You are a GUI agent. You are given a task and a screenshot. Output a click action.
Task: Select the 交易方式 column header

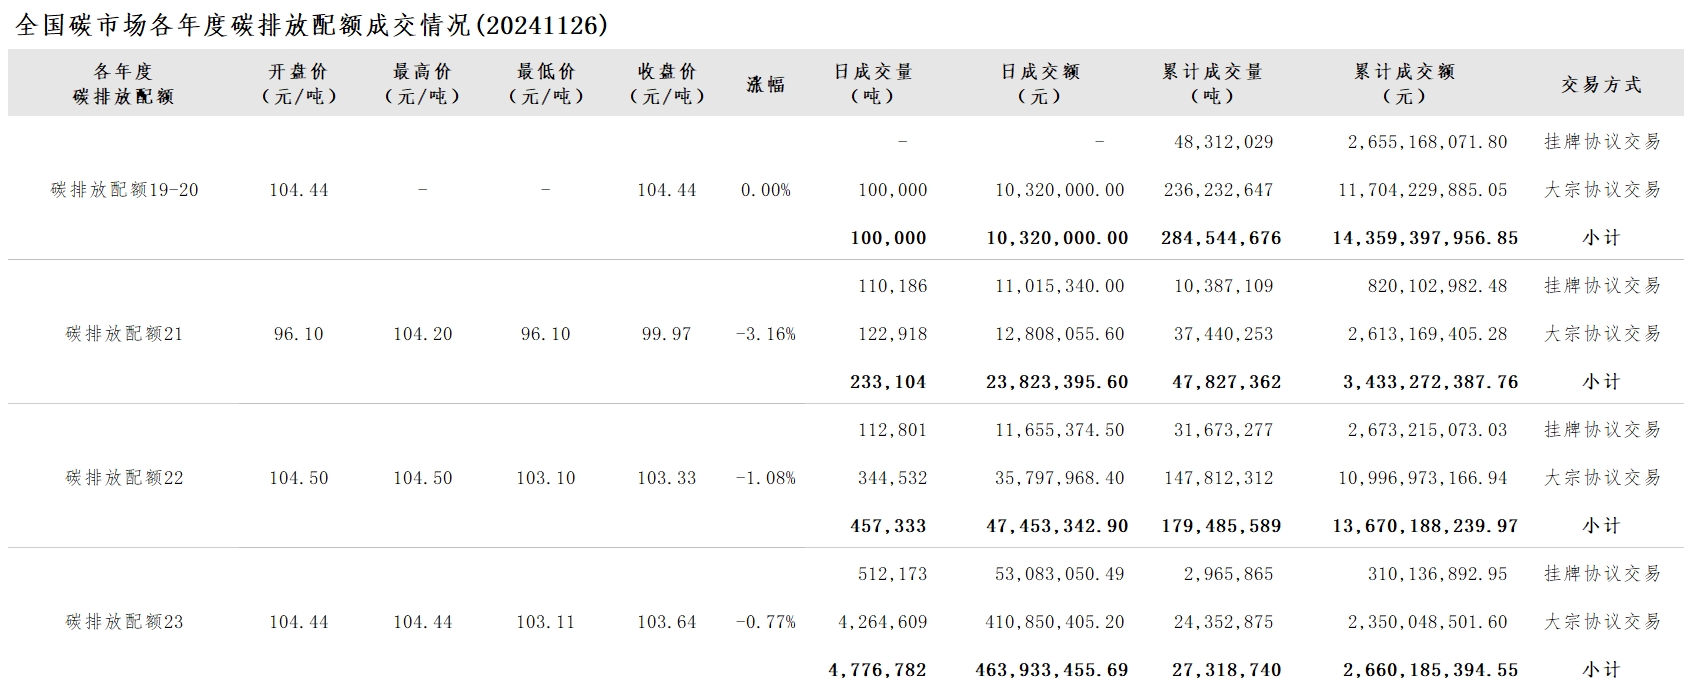pyautogui.click(x=1601, y=85)
